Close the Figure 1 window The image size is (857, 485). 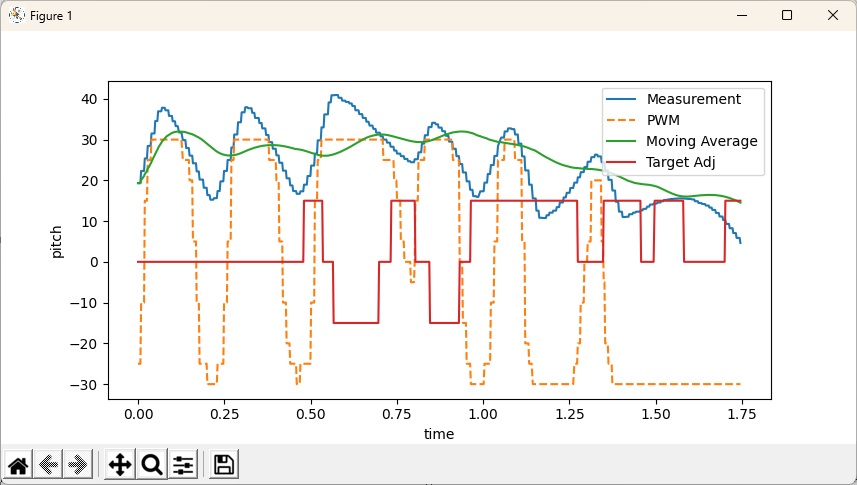click(833, 15)
